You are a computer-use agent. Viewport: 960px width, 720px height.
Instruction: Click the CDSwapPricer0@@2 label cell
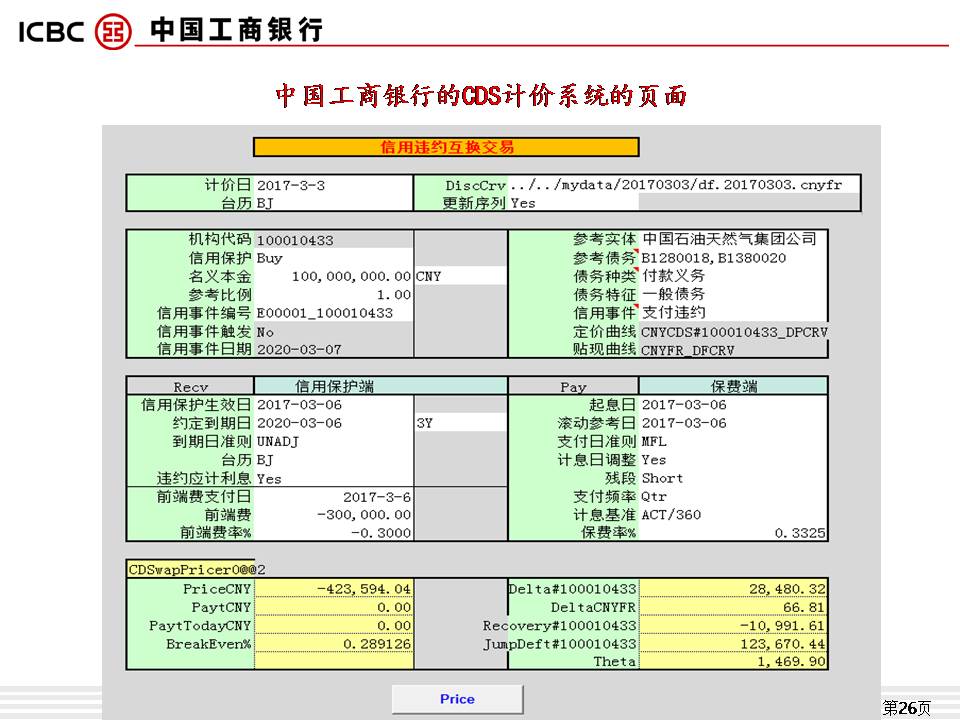click(190, 569)
